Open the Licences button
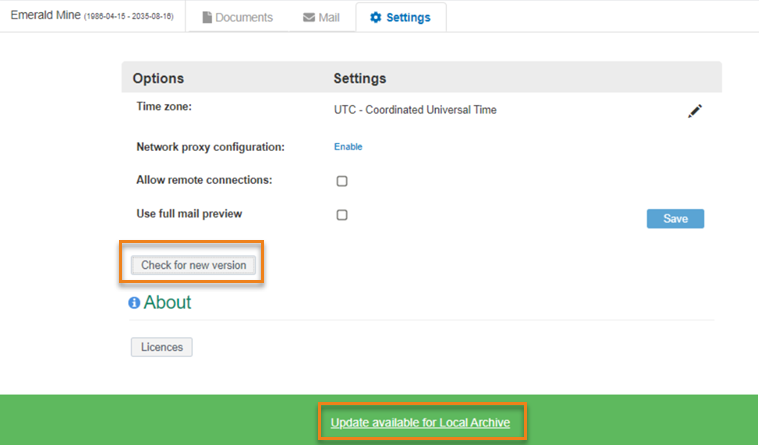 point(162,347)
